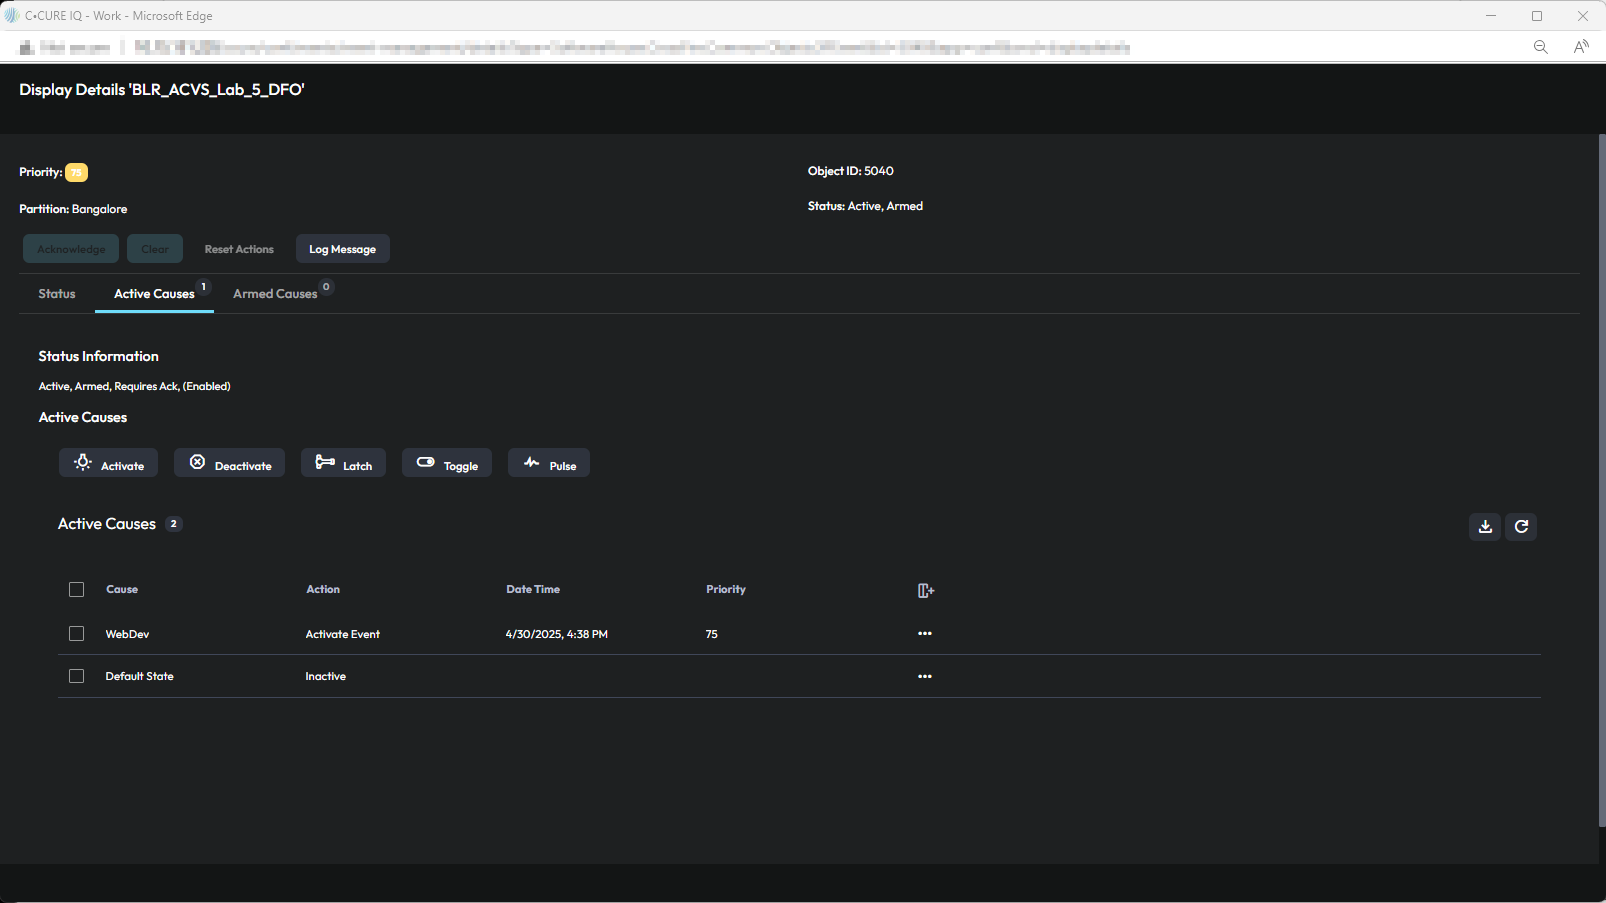Refresh the Active Causes table
The image size is (1606, 903).
click(x=1521, y=527)
